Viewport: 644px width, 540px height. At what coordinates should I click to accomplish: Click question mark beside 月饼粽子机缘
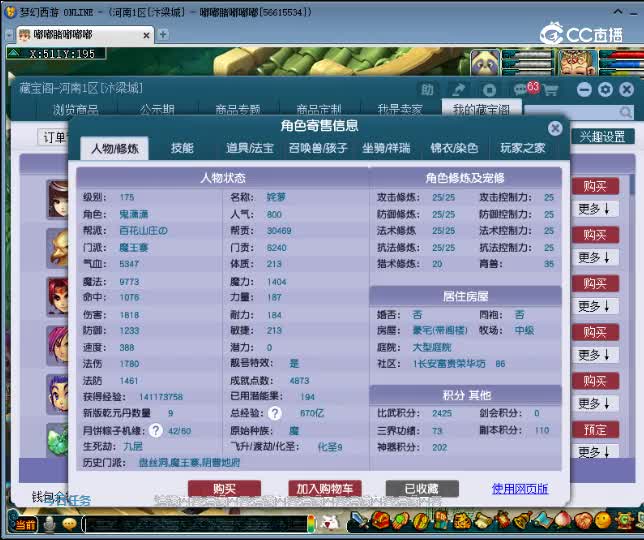(x=155, y=430)
